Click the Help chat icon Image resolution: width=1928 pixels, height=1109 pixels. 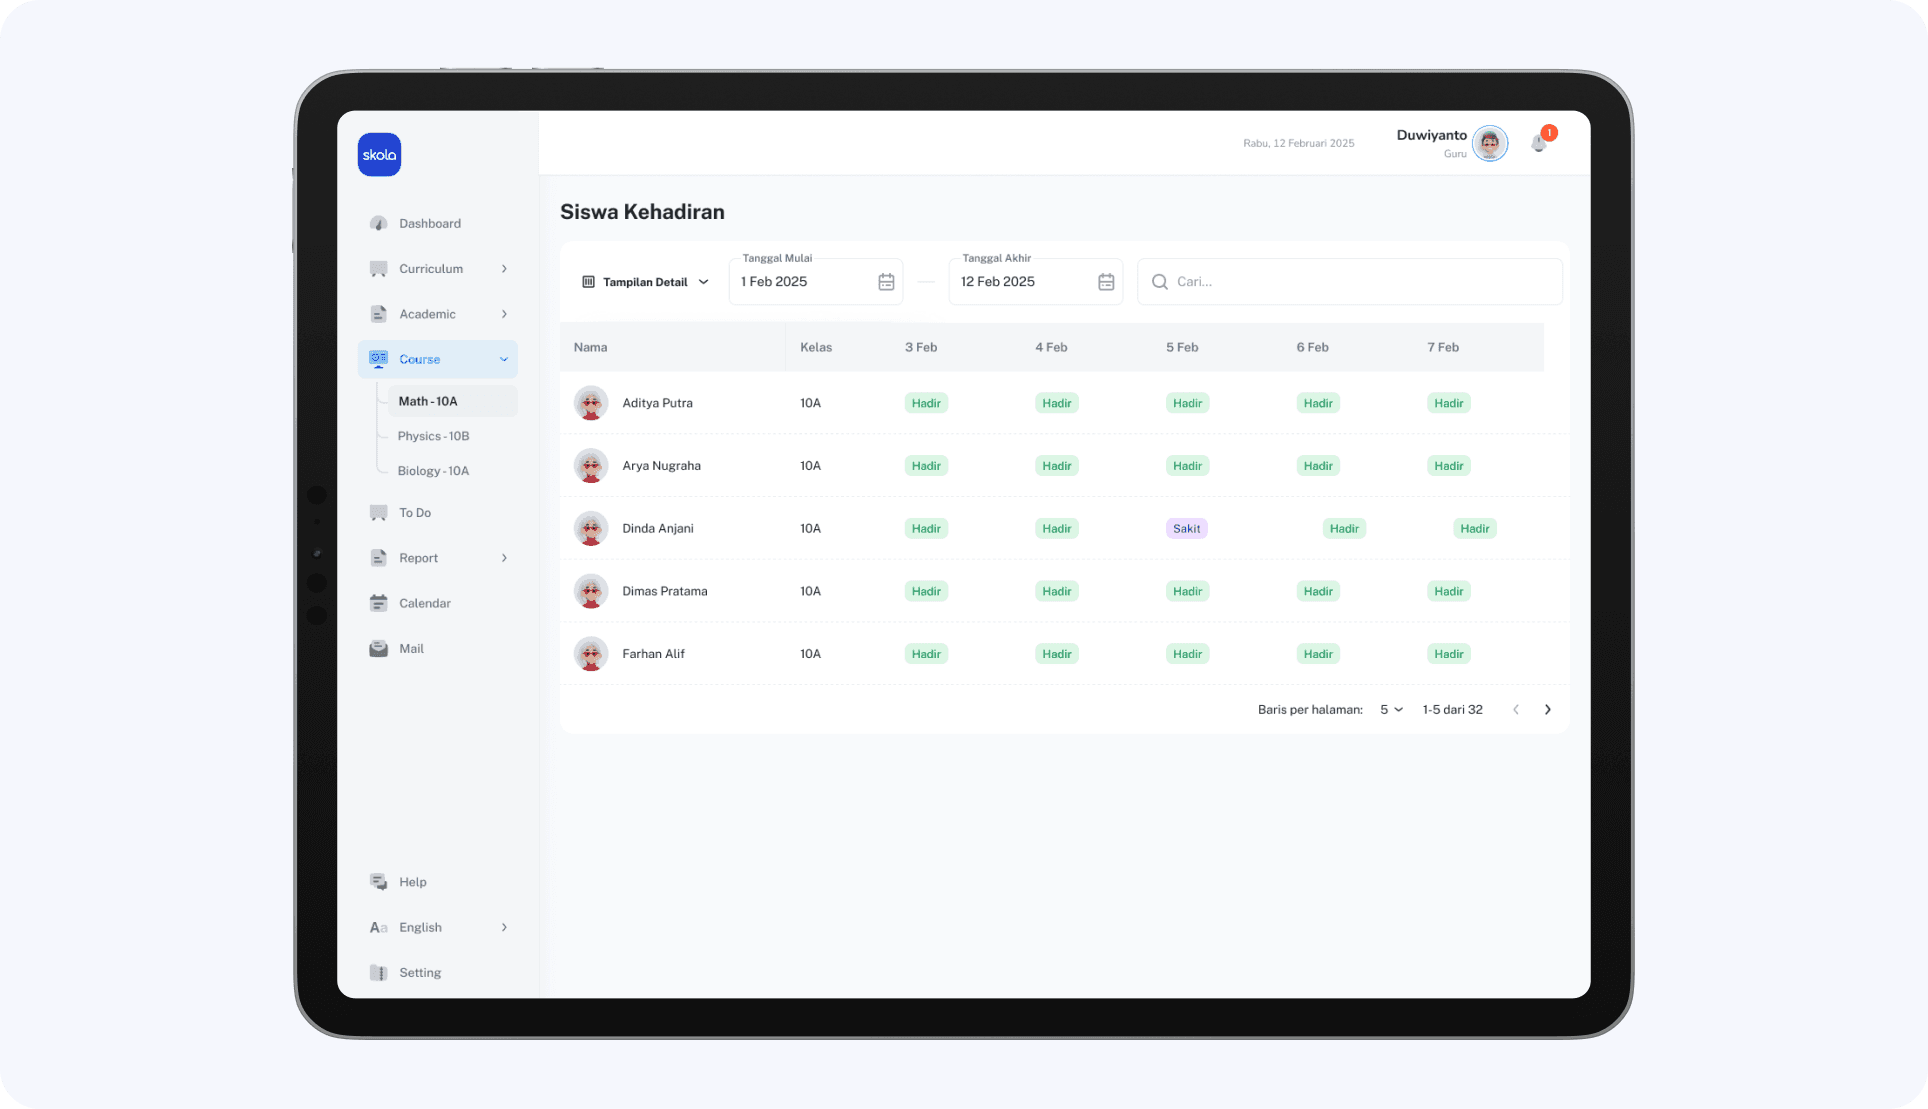pos(378,882)
